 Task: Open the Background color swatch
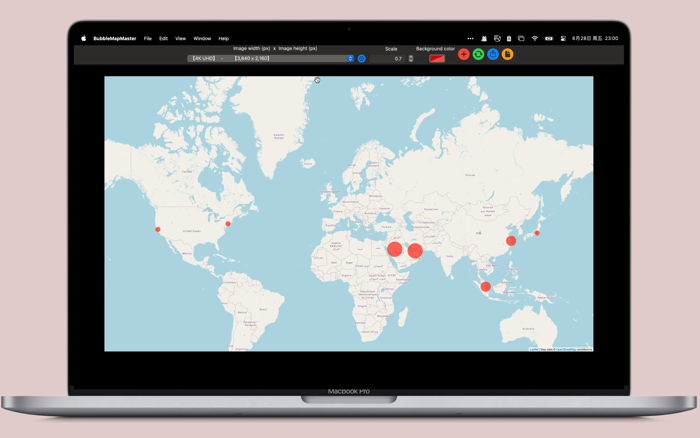[437, 58]
